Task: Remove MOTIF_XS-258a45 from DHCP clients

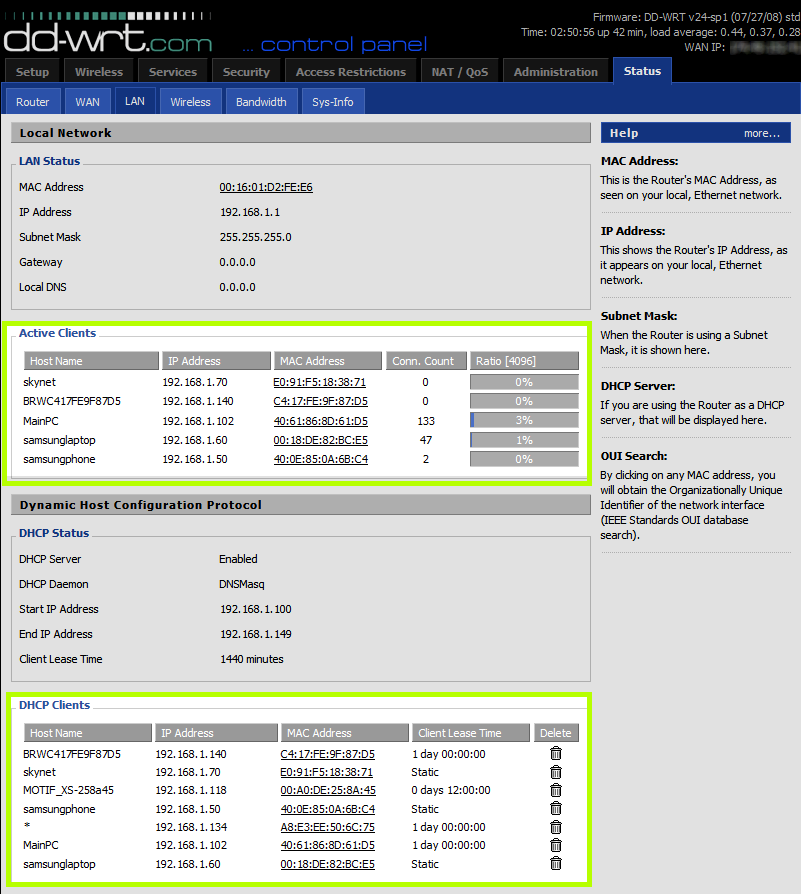Action: pos(556,790)
